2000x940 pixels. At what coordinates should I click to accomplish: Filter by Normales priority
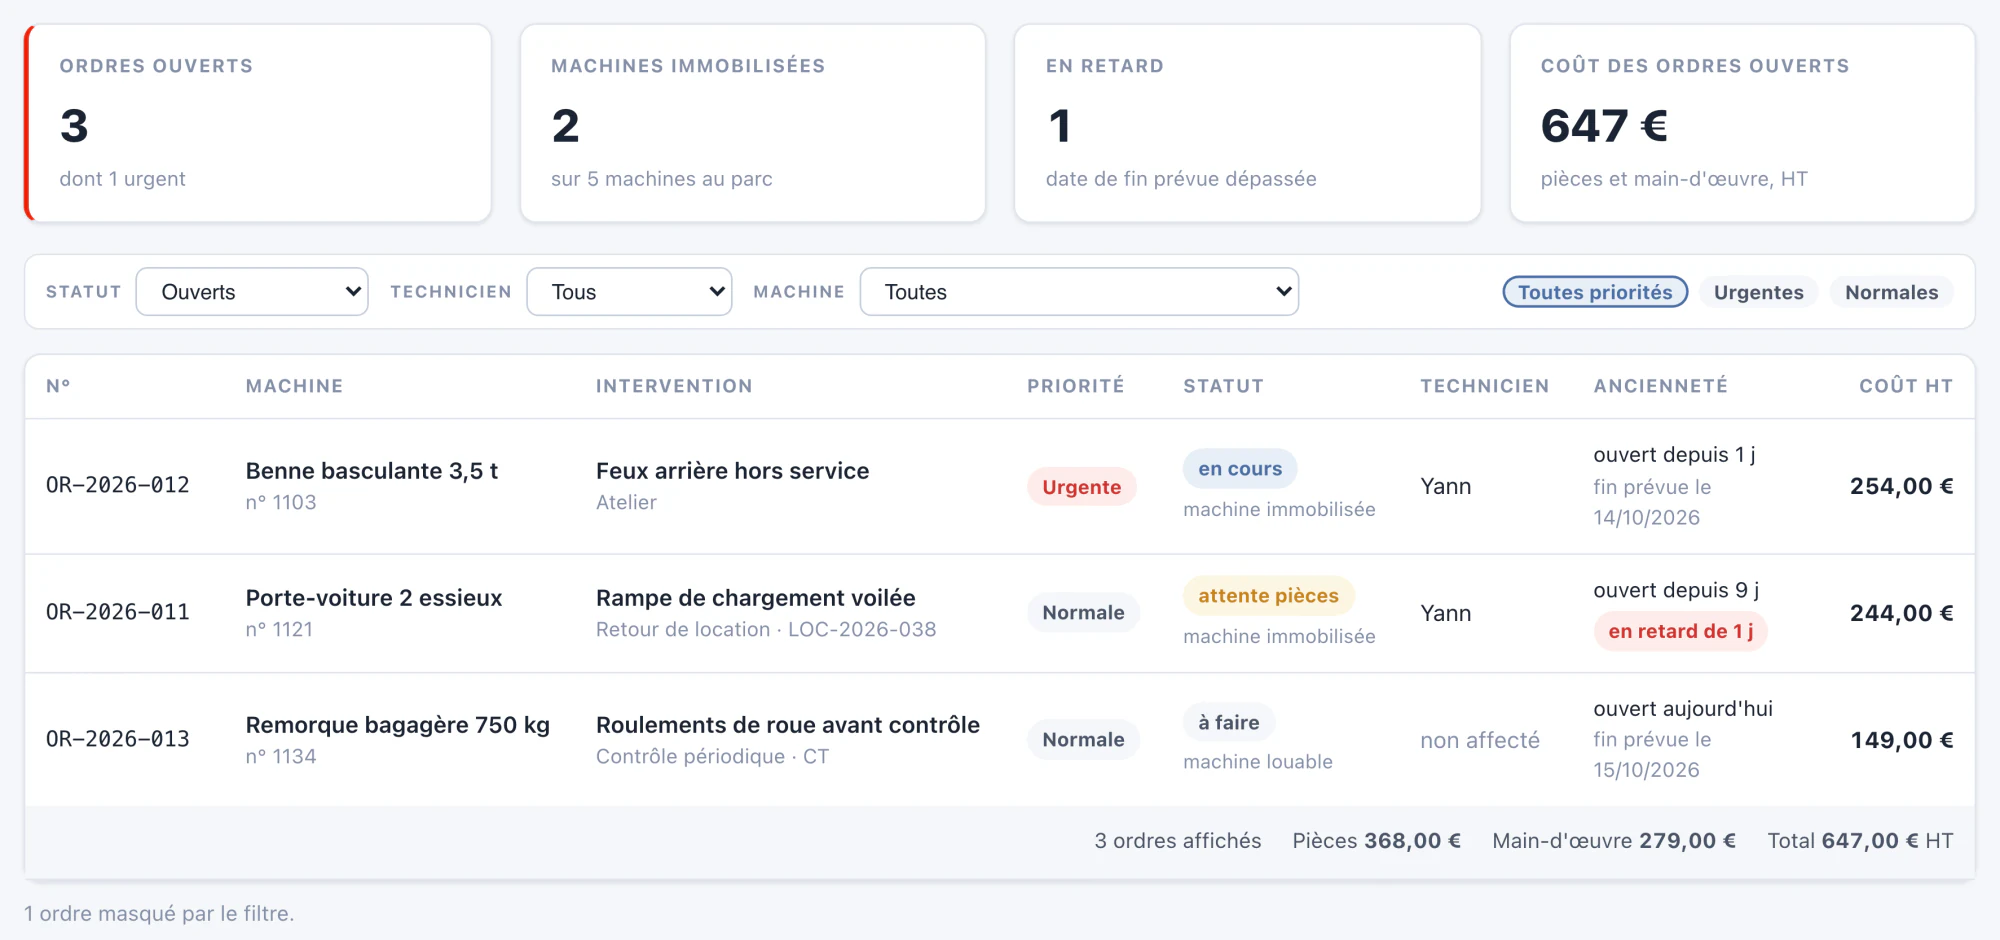(1891, 292)
